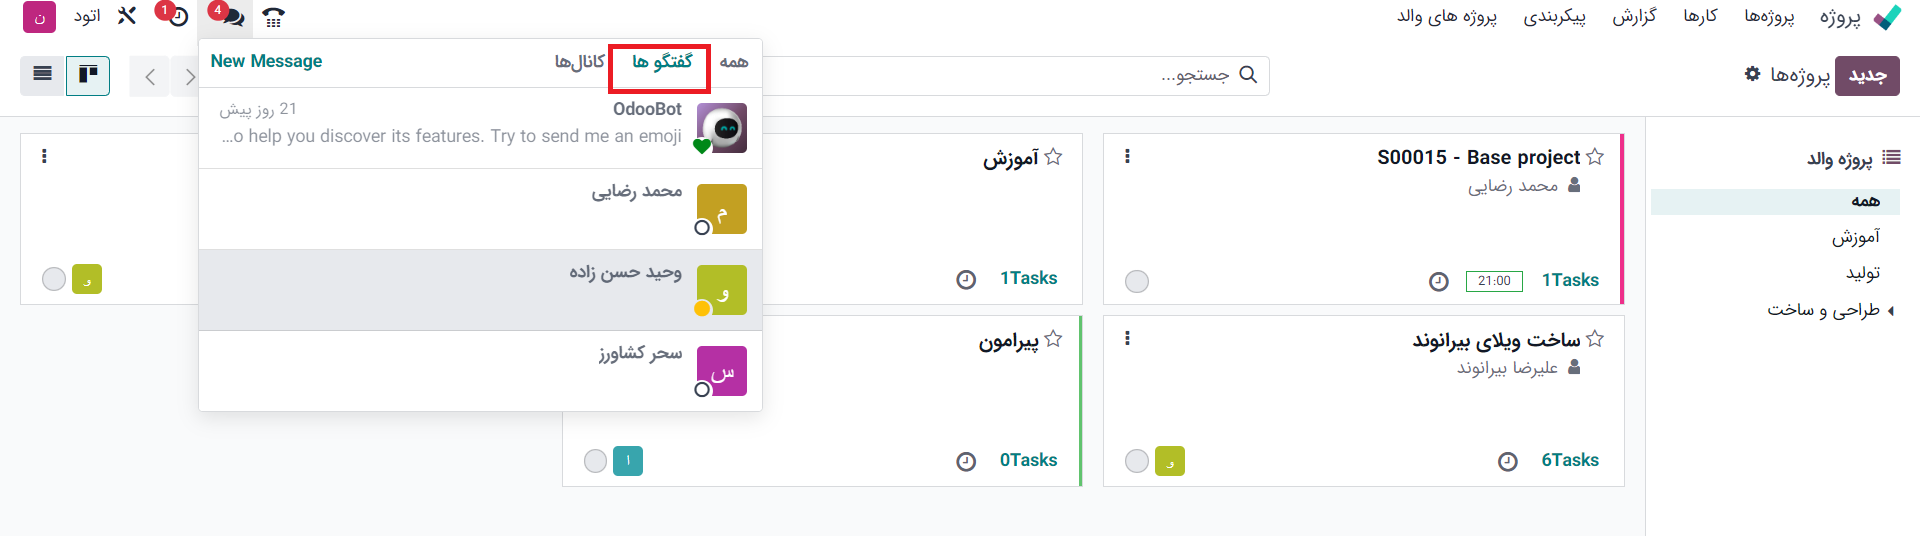
Task: Star the S00015 - Base project
Action: pos(1595,157)
